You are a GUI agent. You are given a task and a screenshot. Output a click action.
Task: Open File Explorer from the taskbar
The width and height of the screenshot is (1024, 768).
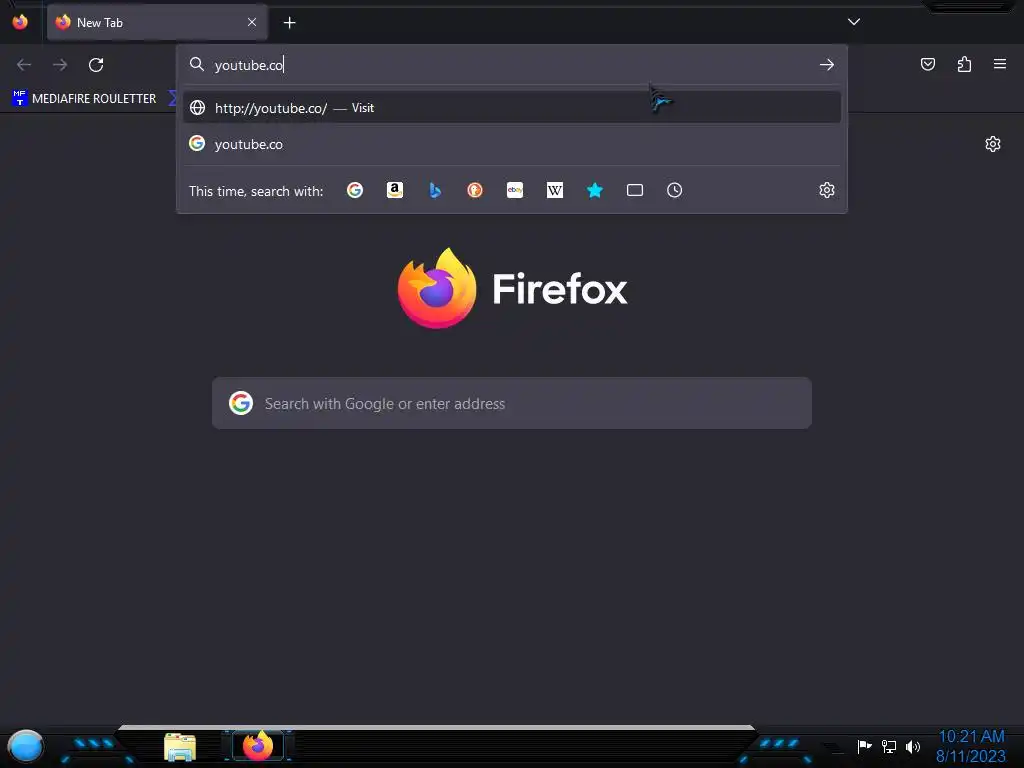180,748
